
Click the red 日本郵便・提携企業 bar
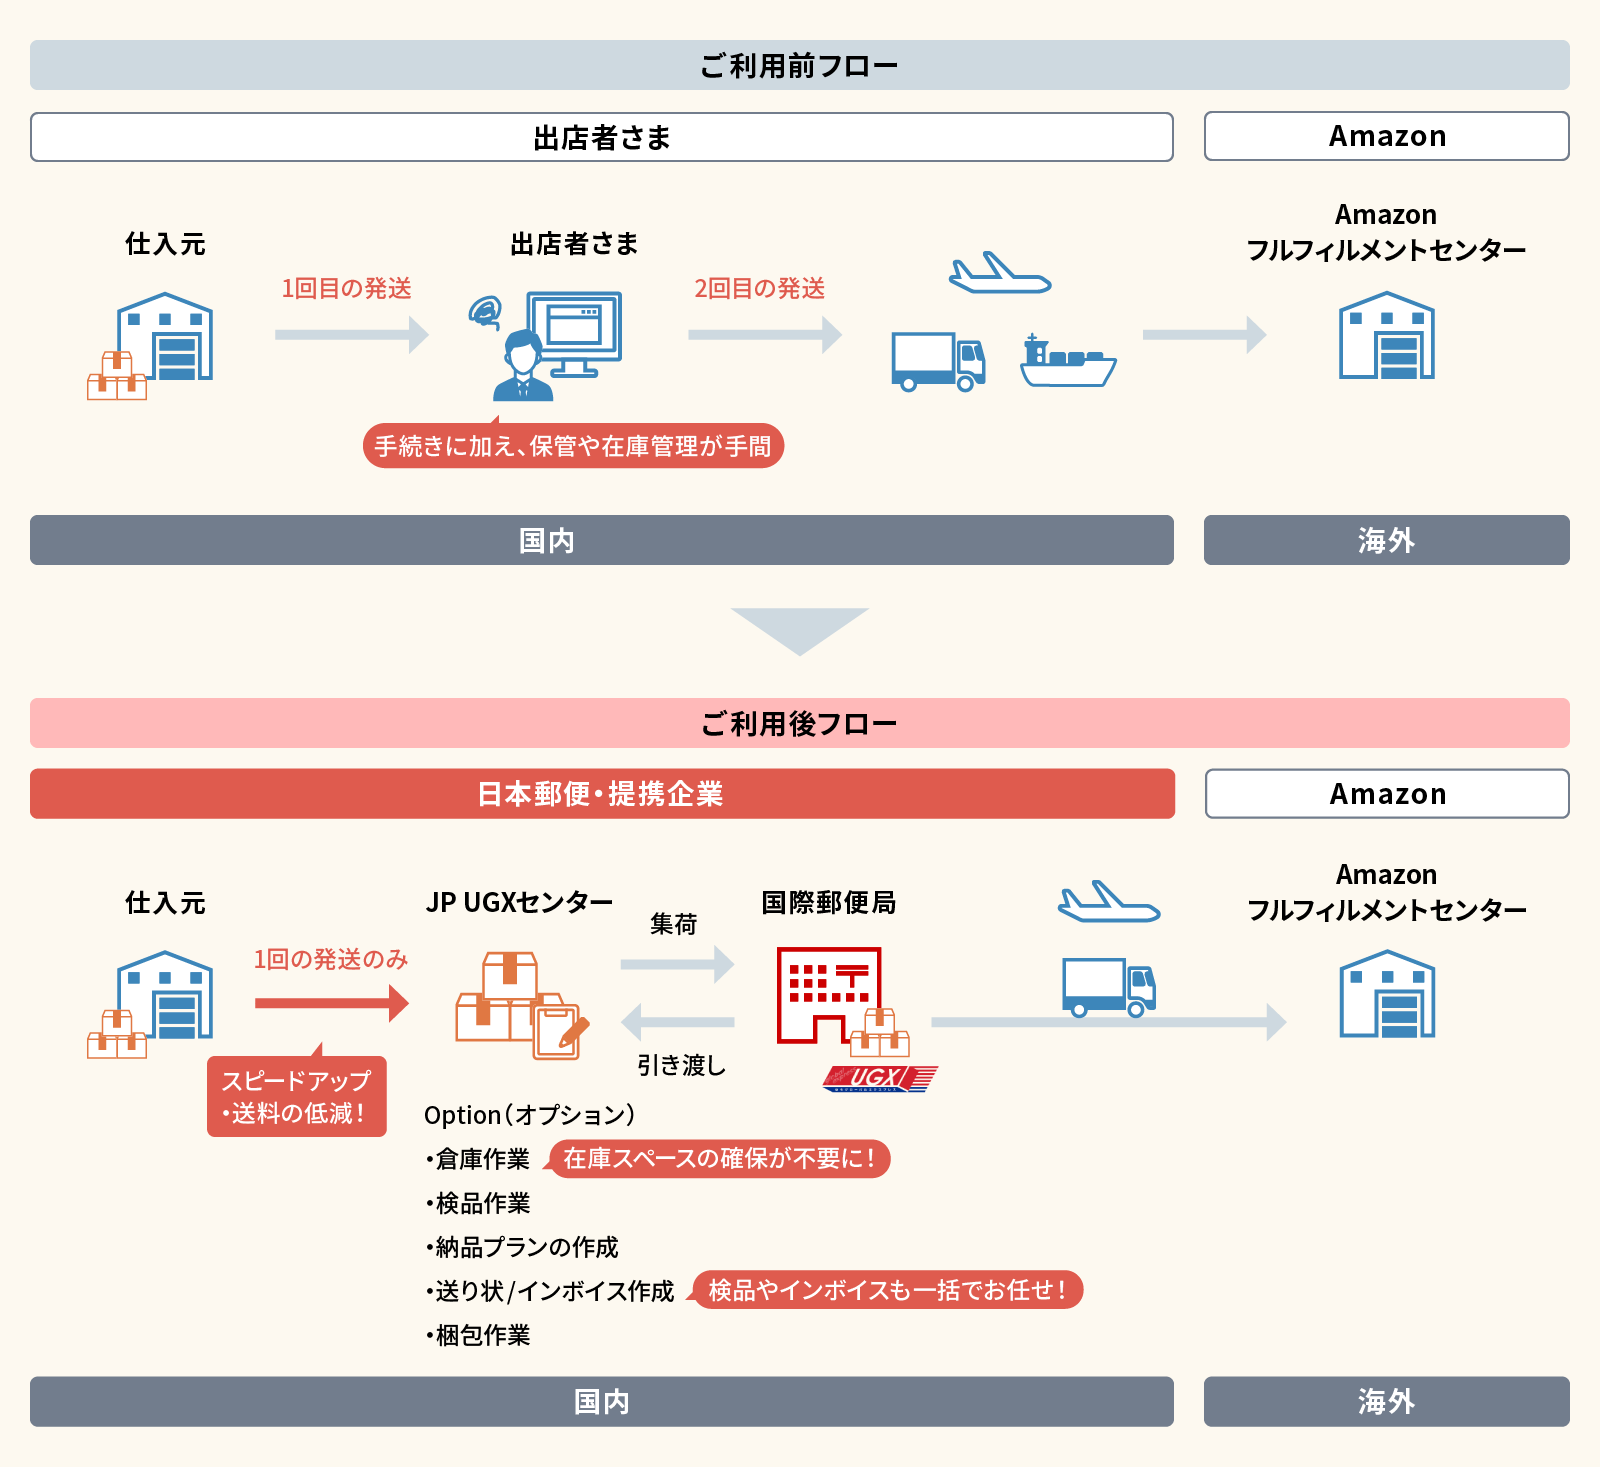pyautogui.click(x=602, y=794)
